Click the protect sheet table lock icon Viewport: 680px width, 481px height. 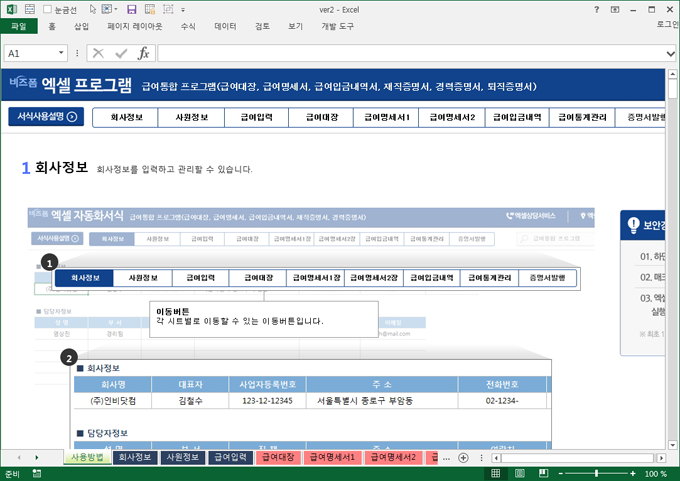[150, 9]
